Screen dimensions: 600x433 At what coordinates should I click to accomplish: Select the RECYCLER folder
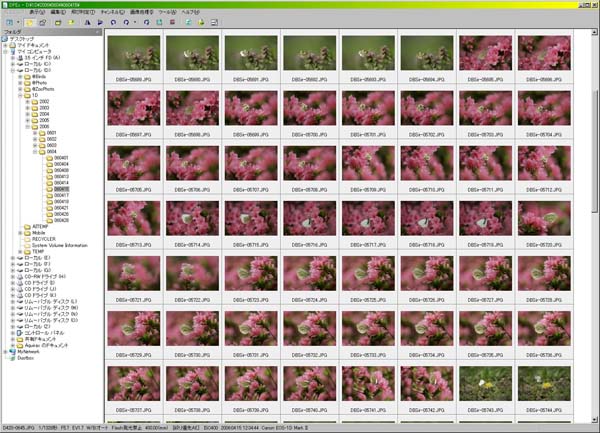pos(44,239)
